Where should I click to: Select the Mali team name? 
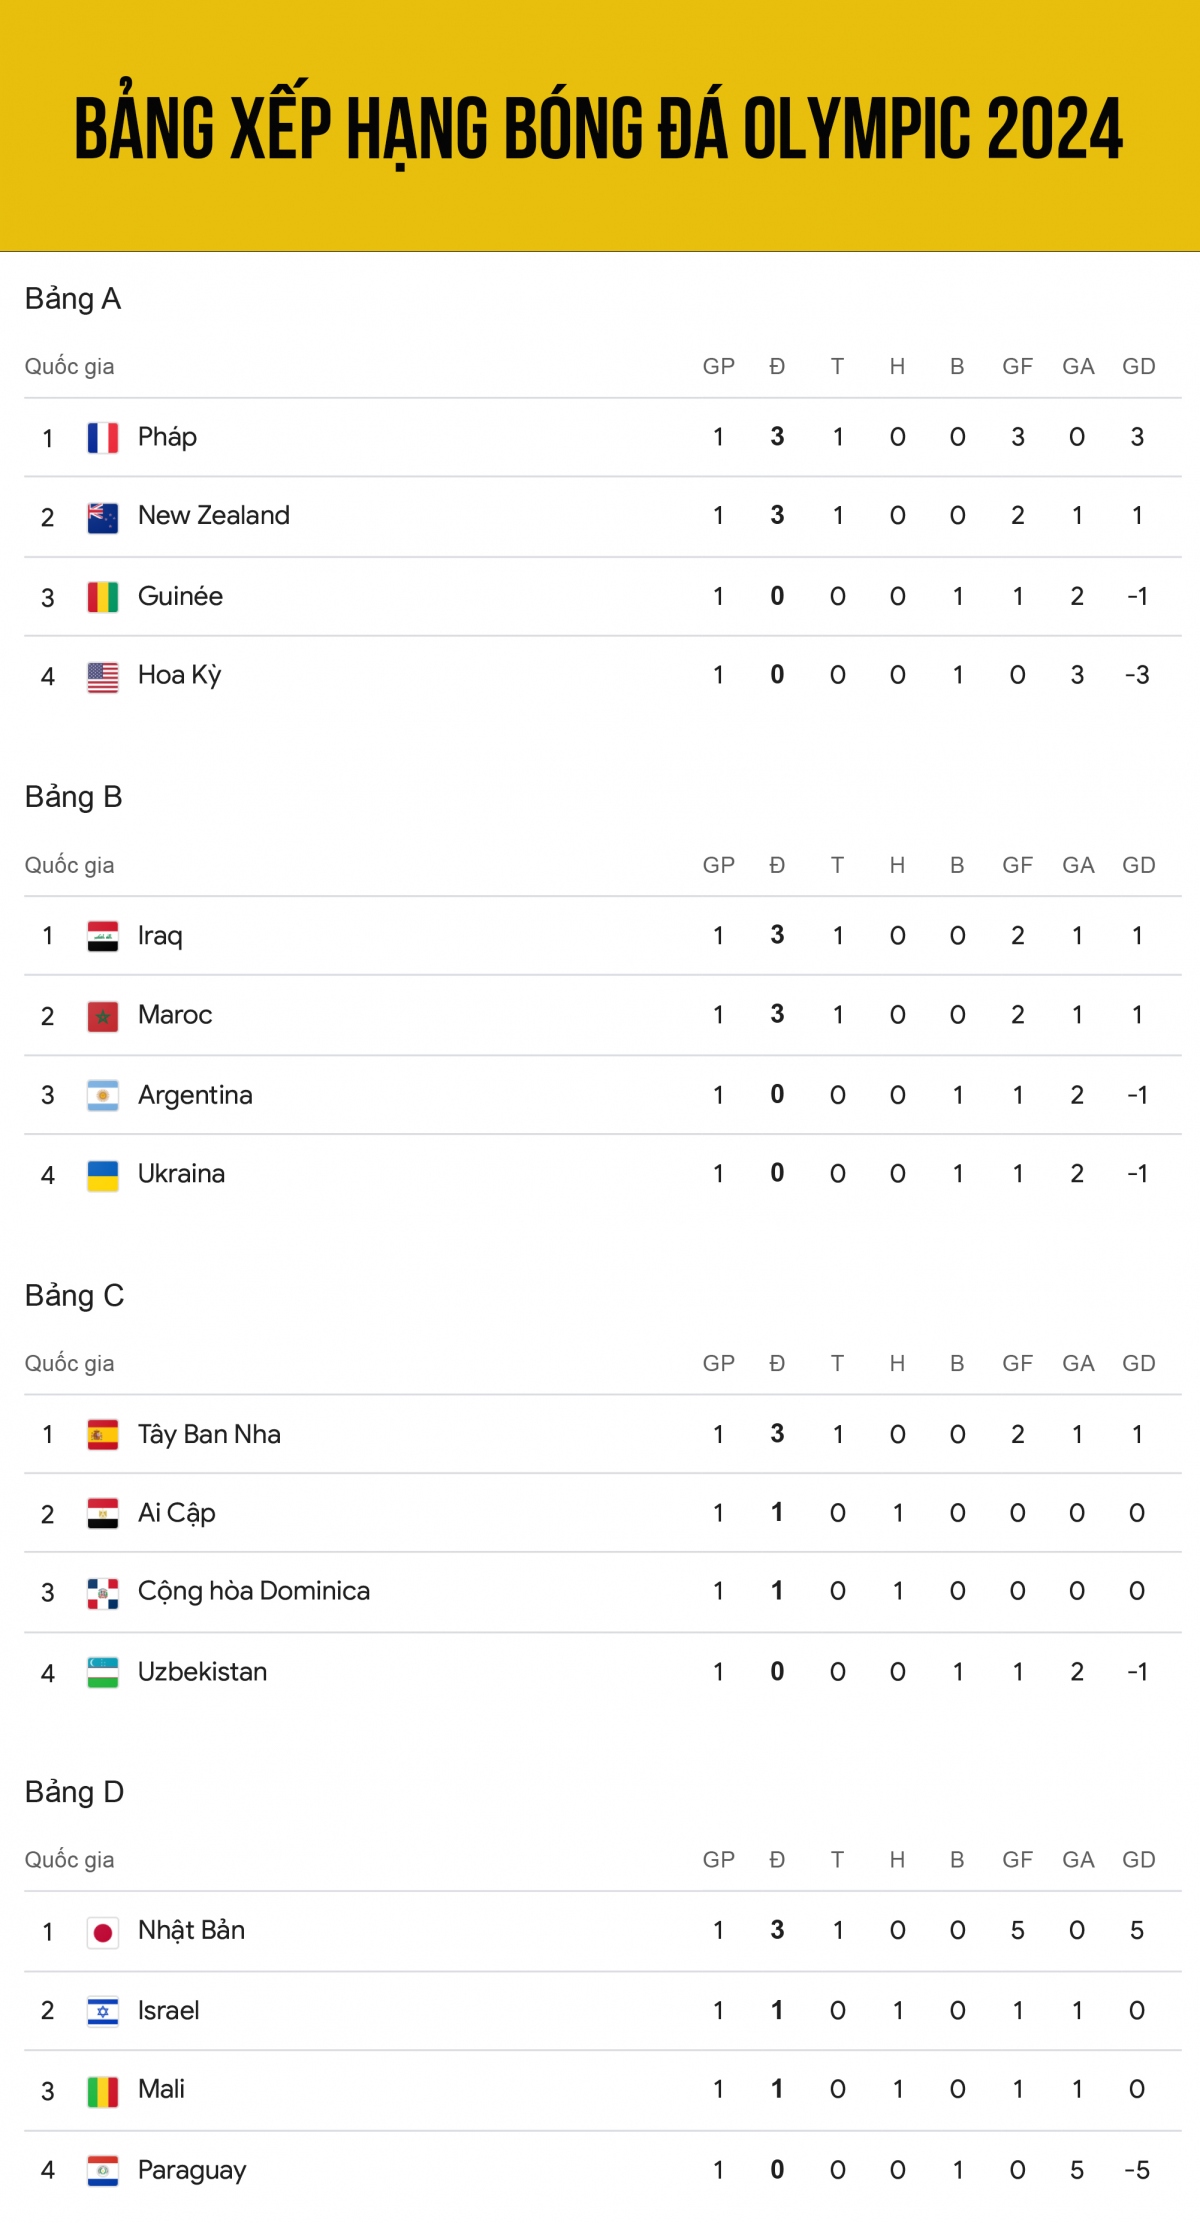[x=161, y=2089]
